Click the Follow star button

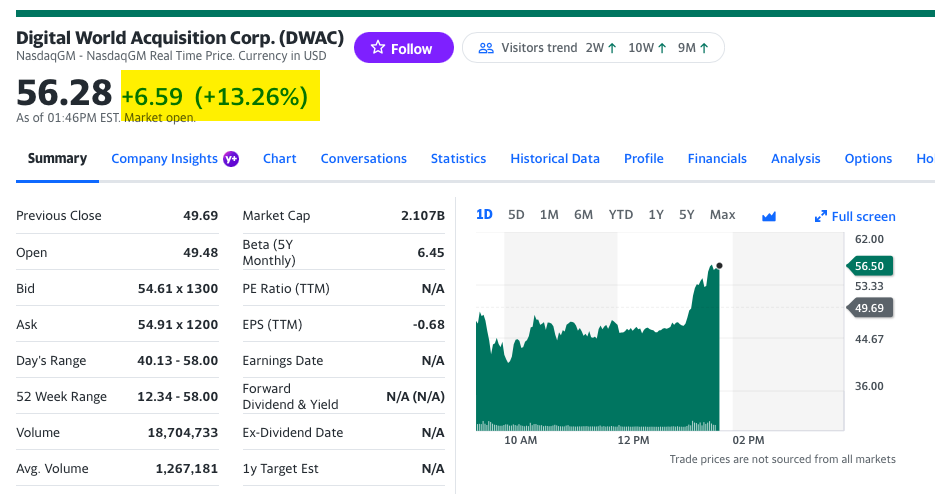tap(404, 48)
